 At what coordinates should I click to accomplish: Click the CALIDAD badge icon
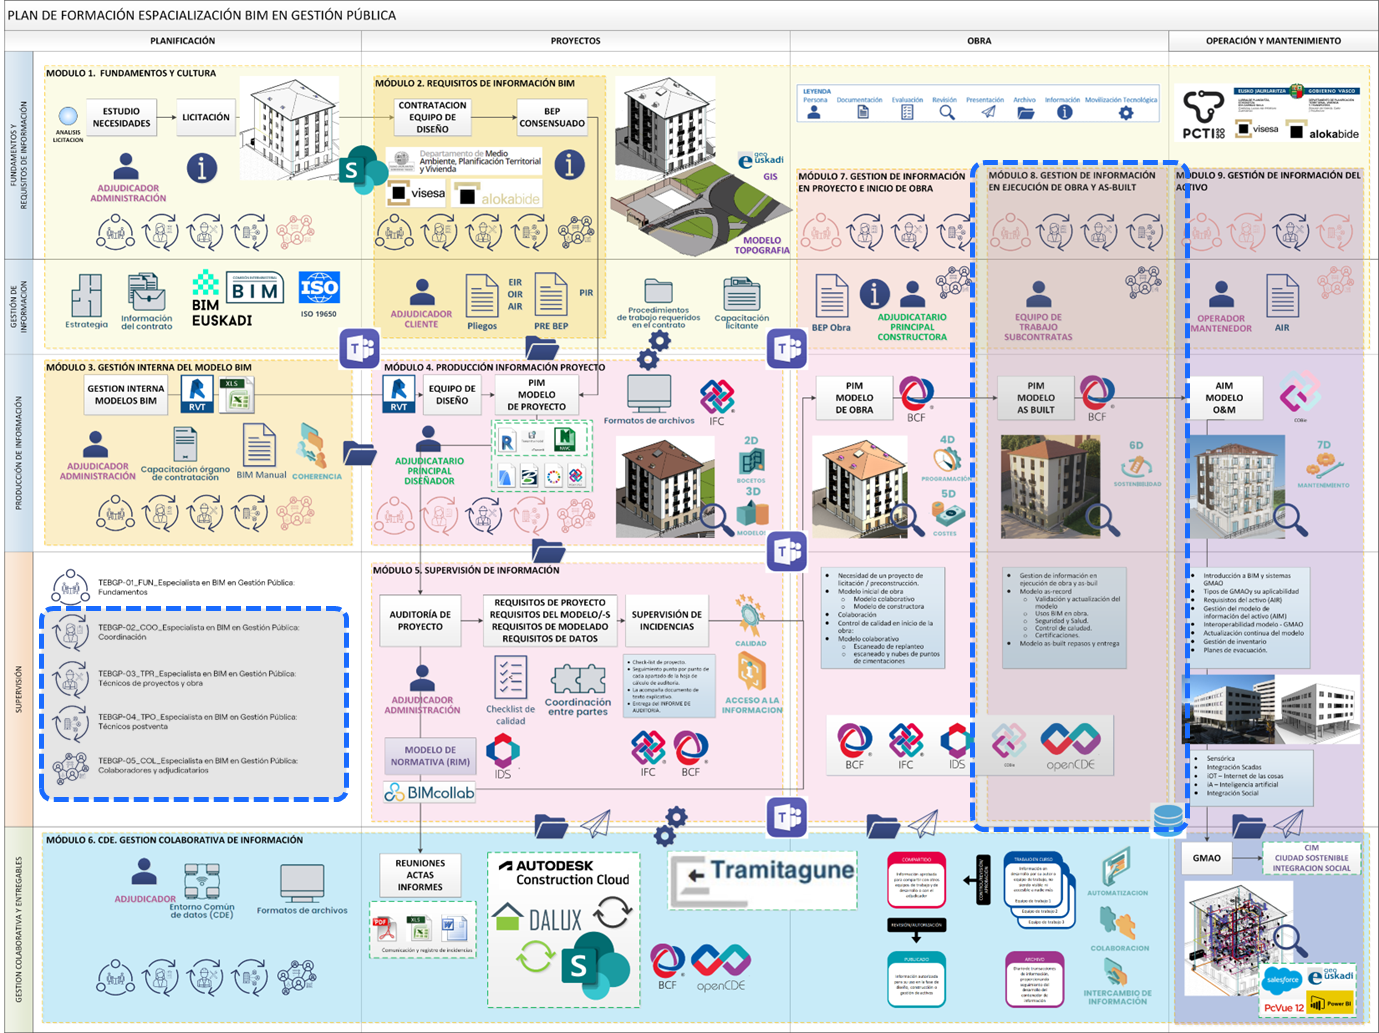[x=749, y=616]
